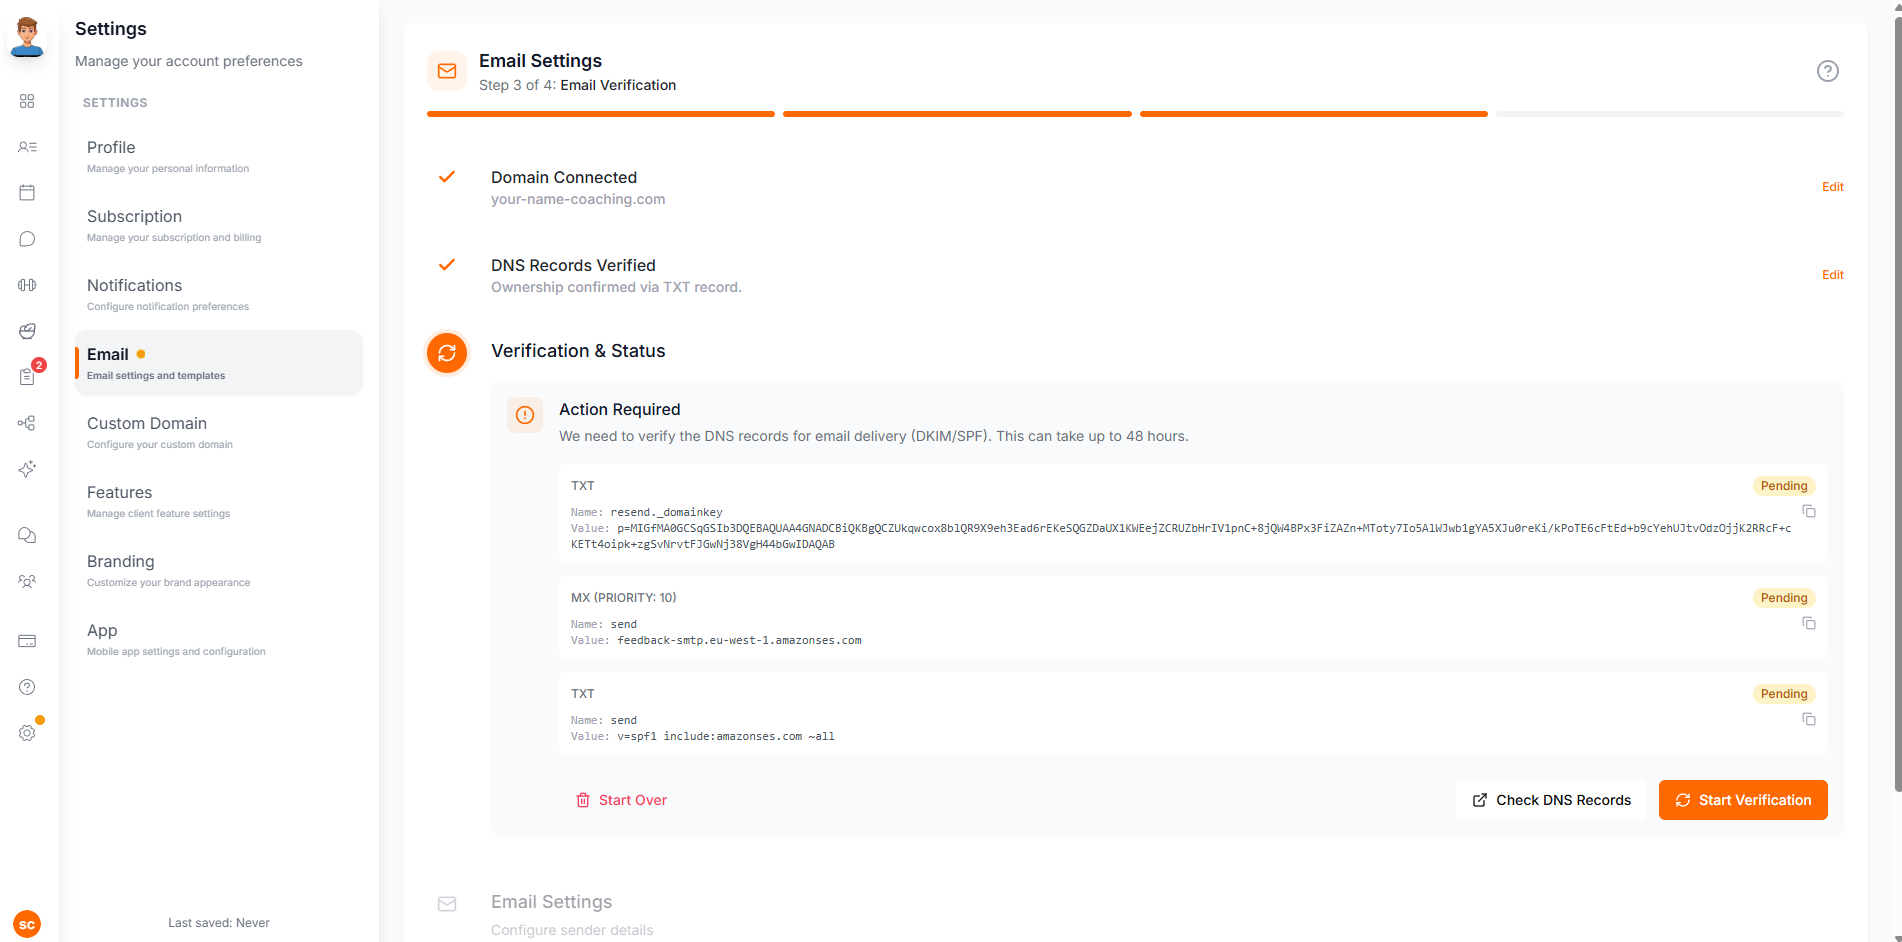The height and width of the screenshot is (942, 1902).
Task: Click the Start Verification button
Action: pos(1742,800)
